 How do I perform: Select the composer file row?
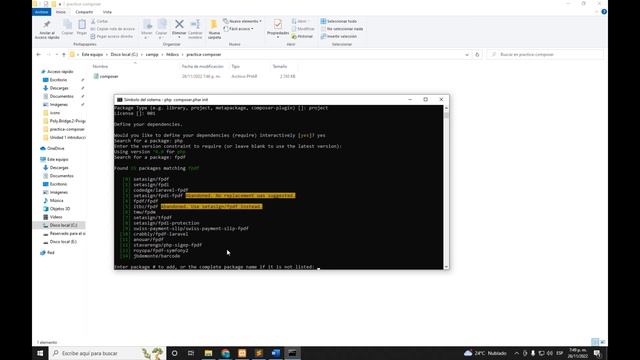point(194,76)
